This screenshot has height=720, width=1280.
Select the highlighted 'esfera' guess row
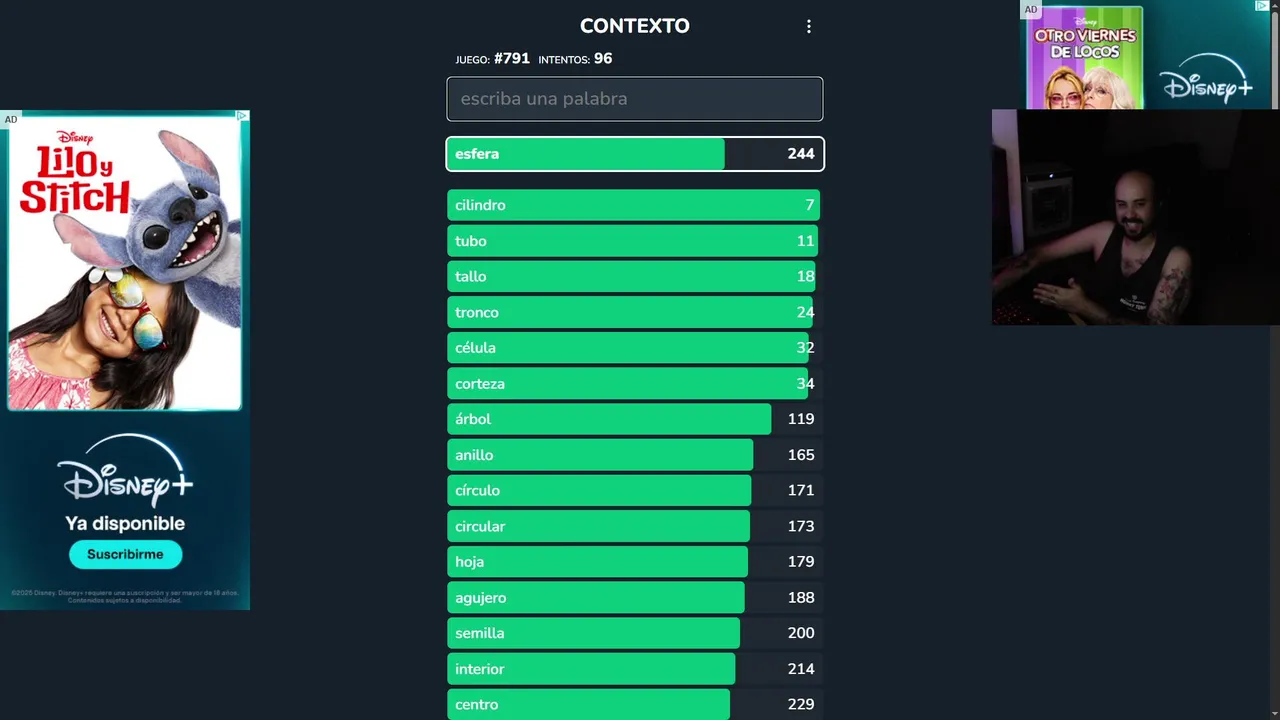click(635, 154)
